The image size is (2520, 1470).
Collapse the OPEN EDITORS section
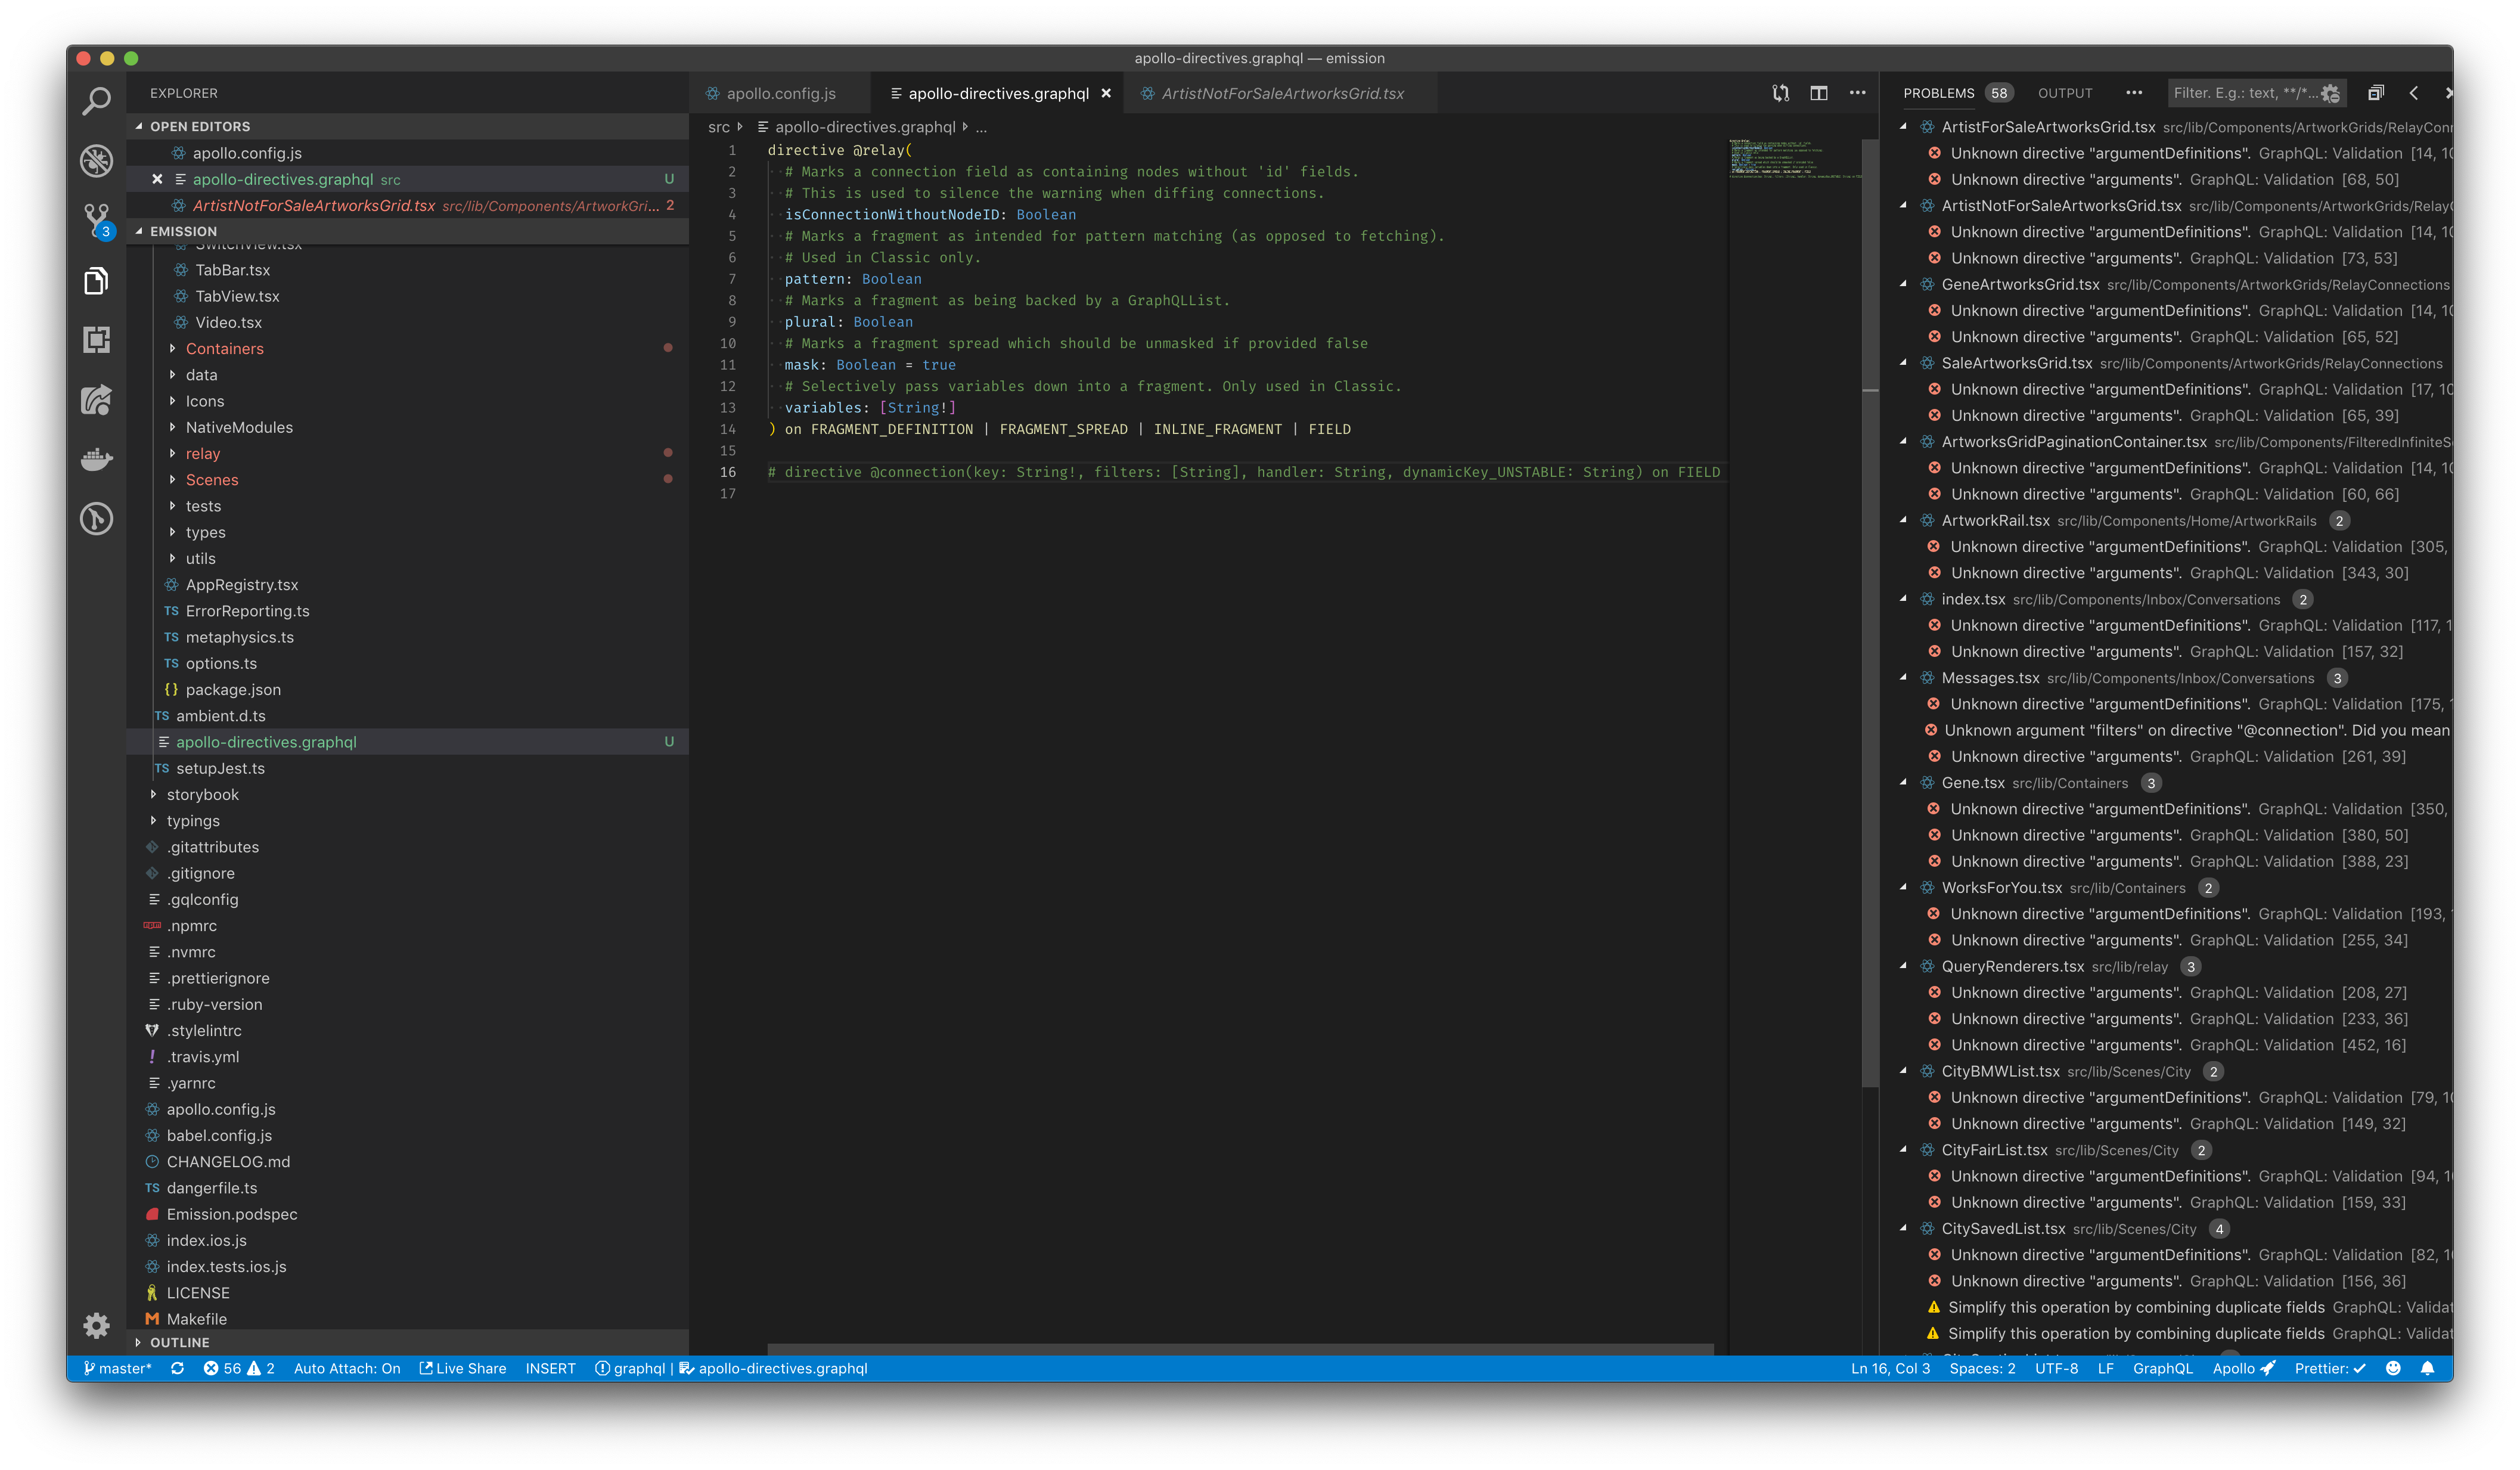[x=199, y=126]
